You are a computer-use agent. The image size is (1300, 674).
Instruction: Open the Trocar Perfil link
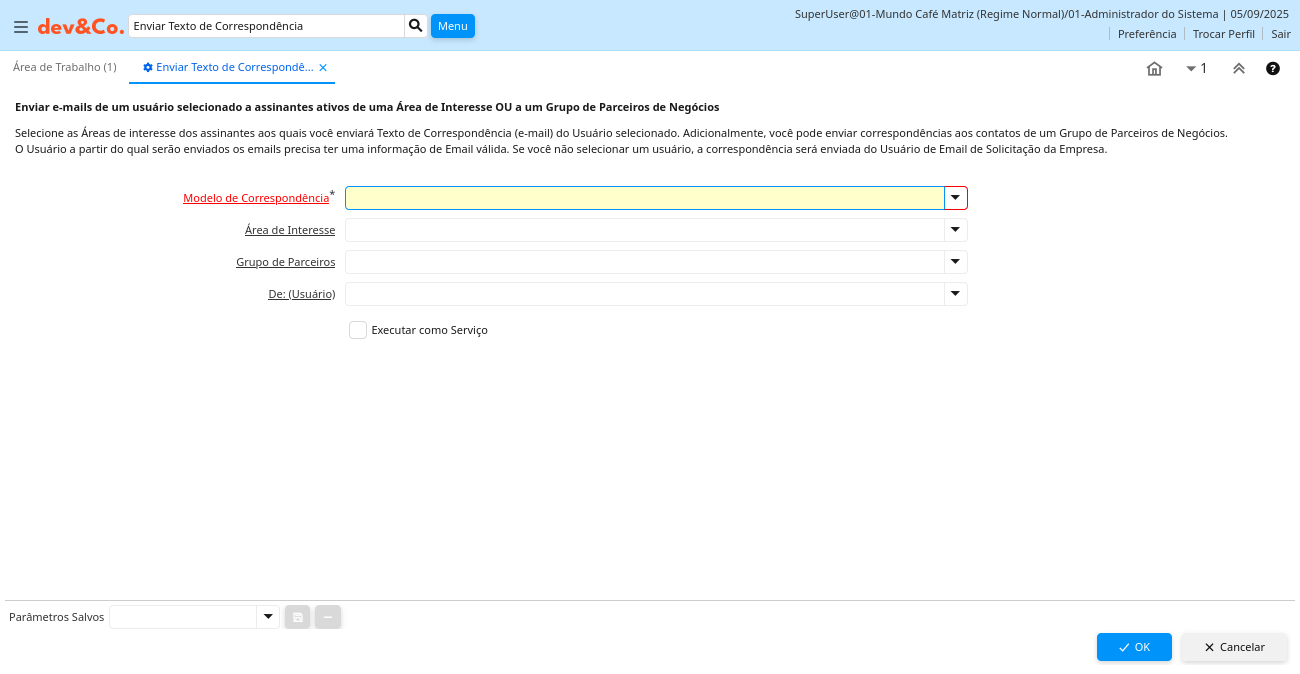coord(1223,34)
